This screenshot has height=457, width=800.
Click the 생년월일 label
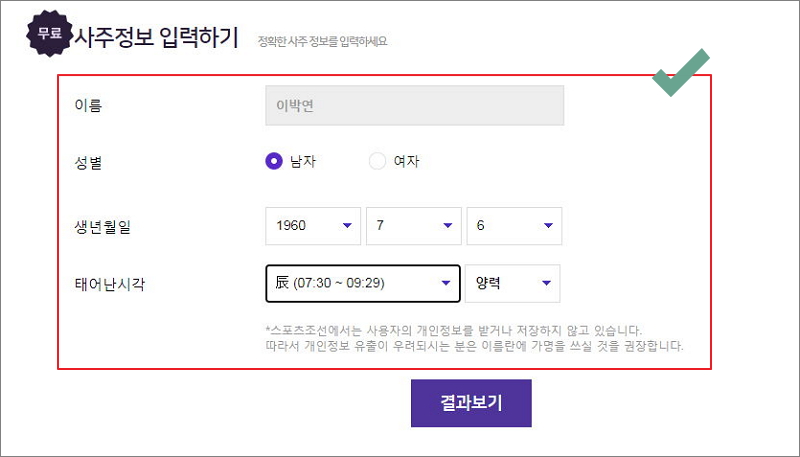pos(103,227)
